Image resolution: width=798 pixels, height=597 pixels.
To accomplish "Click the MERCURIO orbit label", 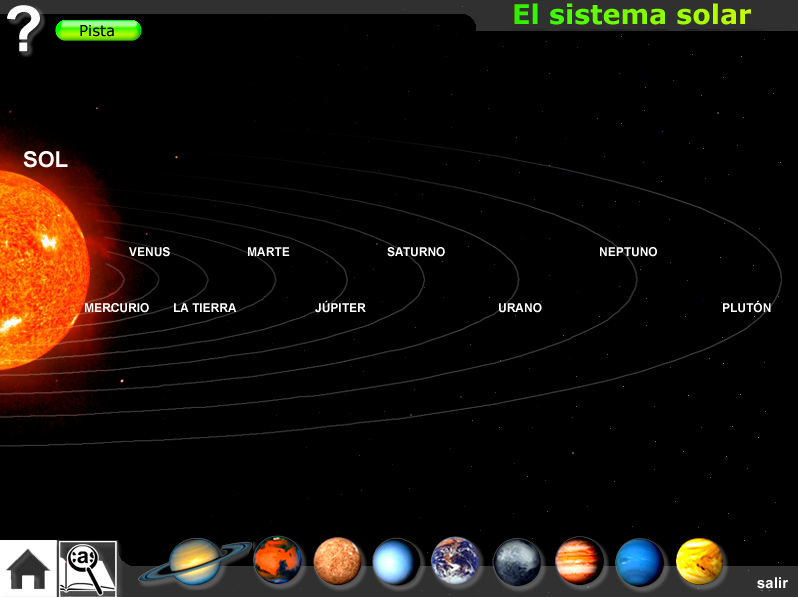I will [x=117, y=307].
